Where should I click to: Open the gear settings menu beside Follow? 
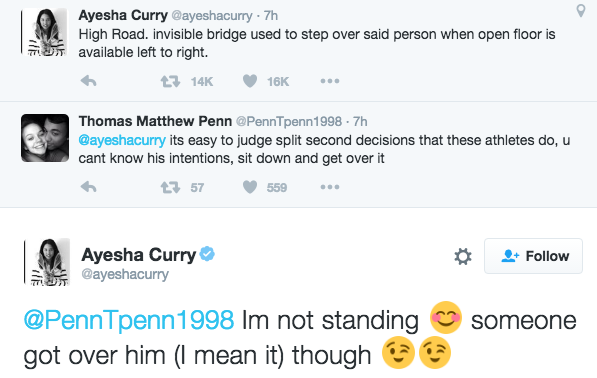tap(463, 256)
